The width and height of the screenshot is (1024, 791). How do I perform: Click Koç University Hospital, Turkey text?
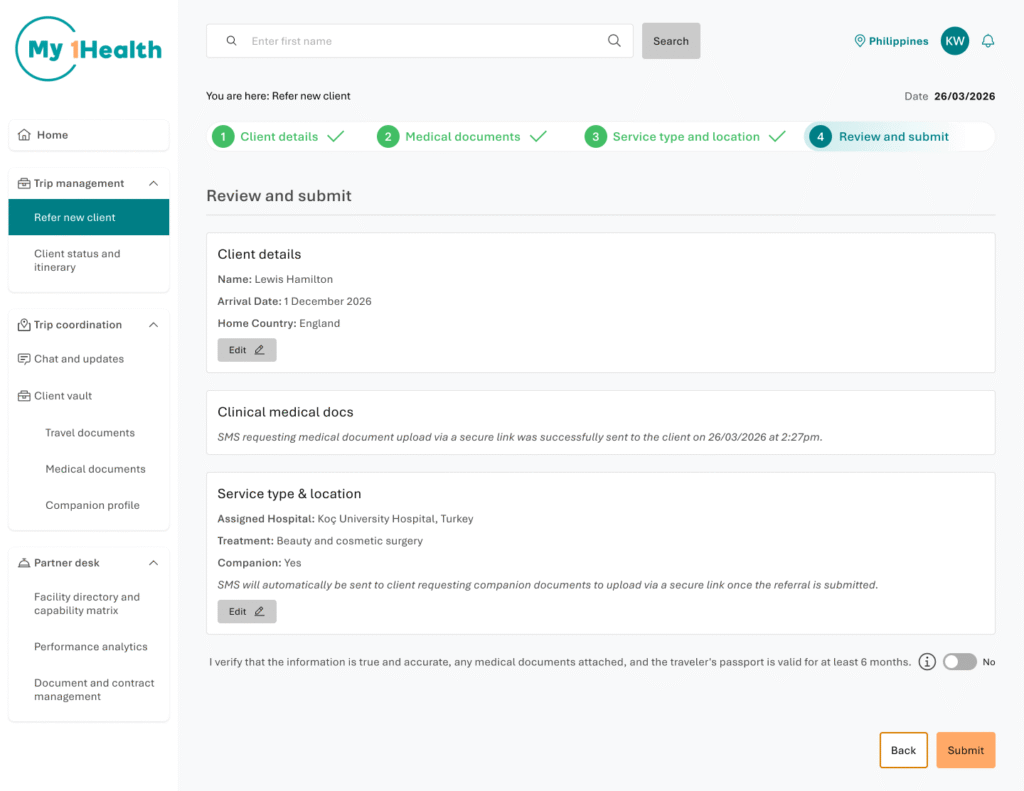click(395, 519)
